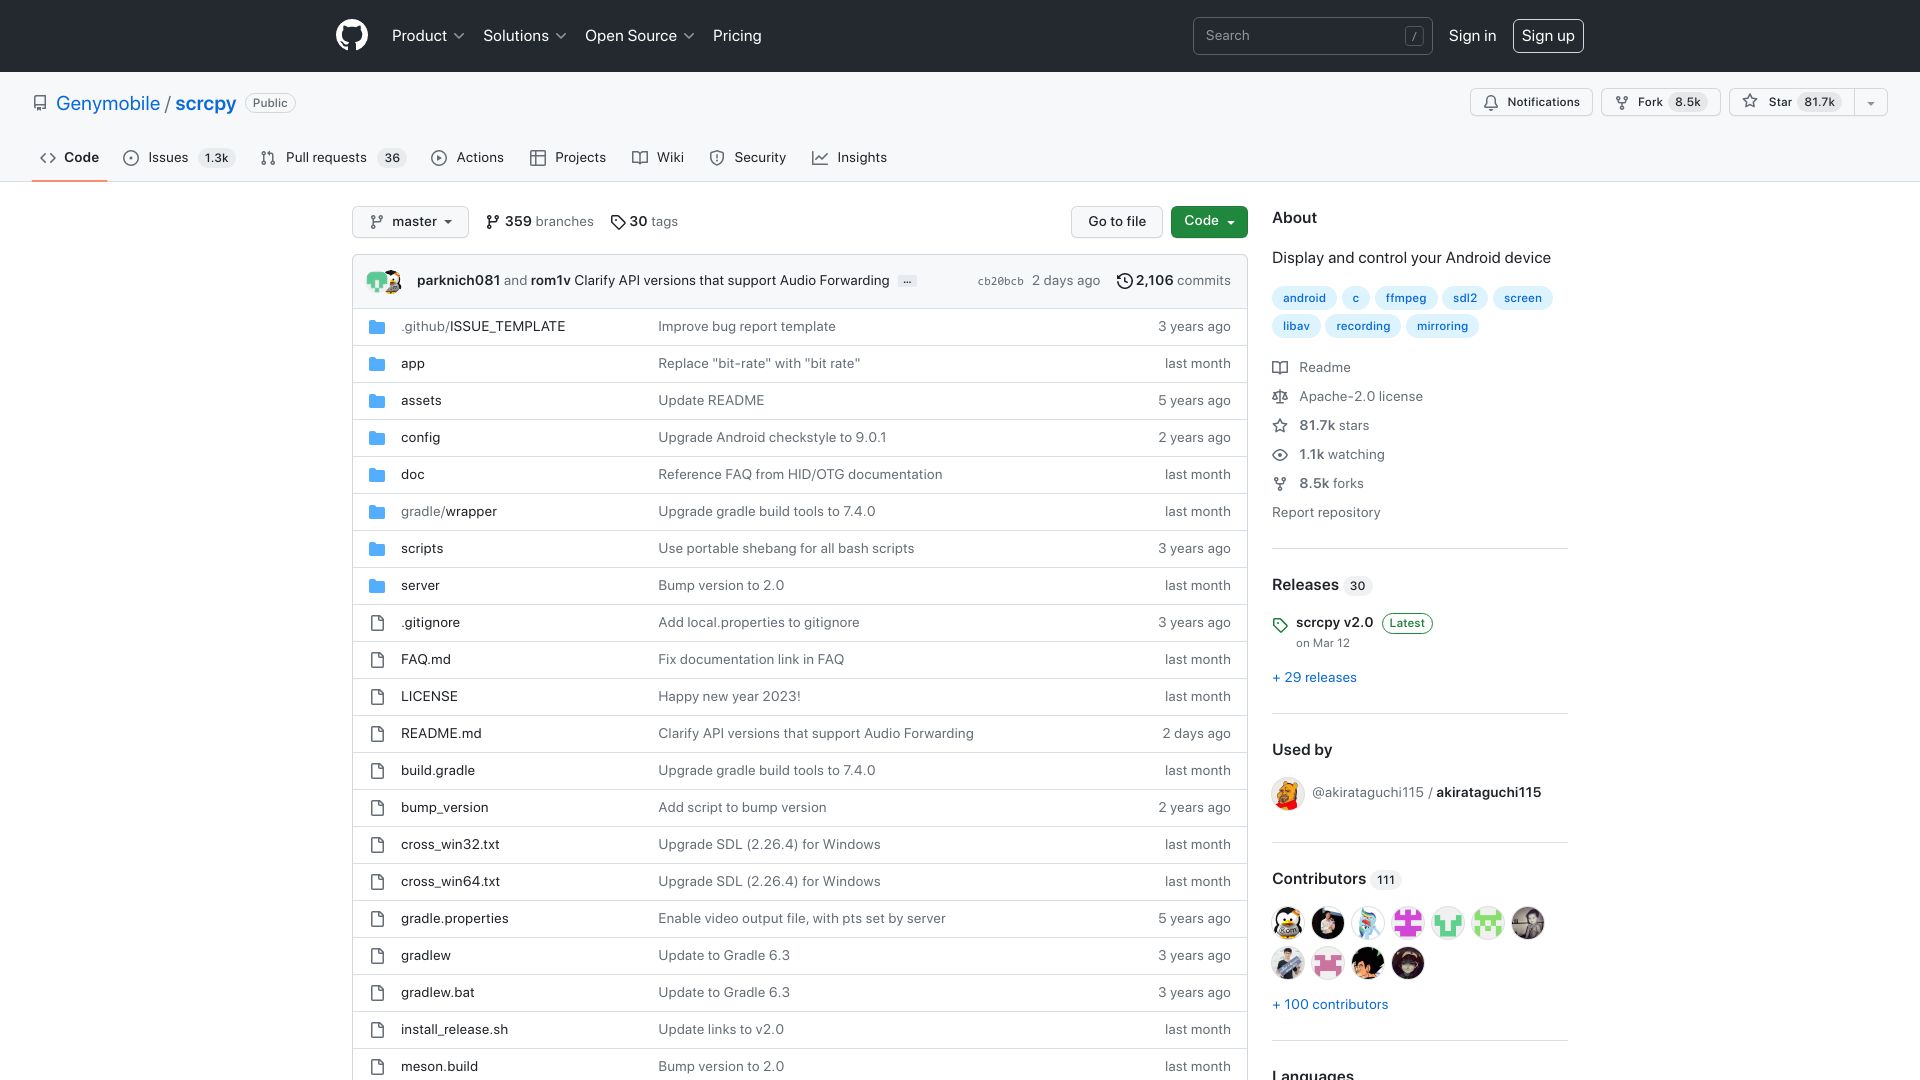Viewport: 1920px width, 1080px height.
Task: Open the + 29 releases link
Action: pos(1314,678)
